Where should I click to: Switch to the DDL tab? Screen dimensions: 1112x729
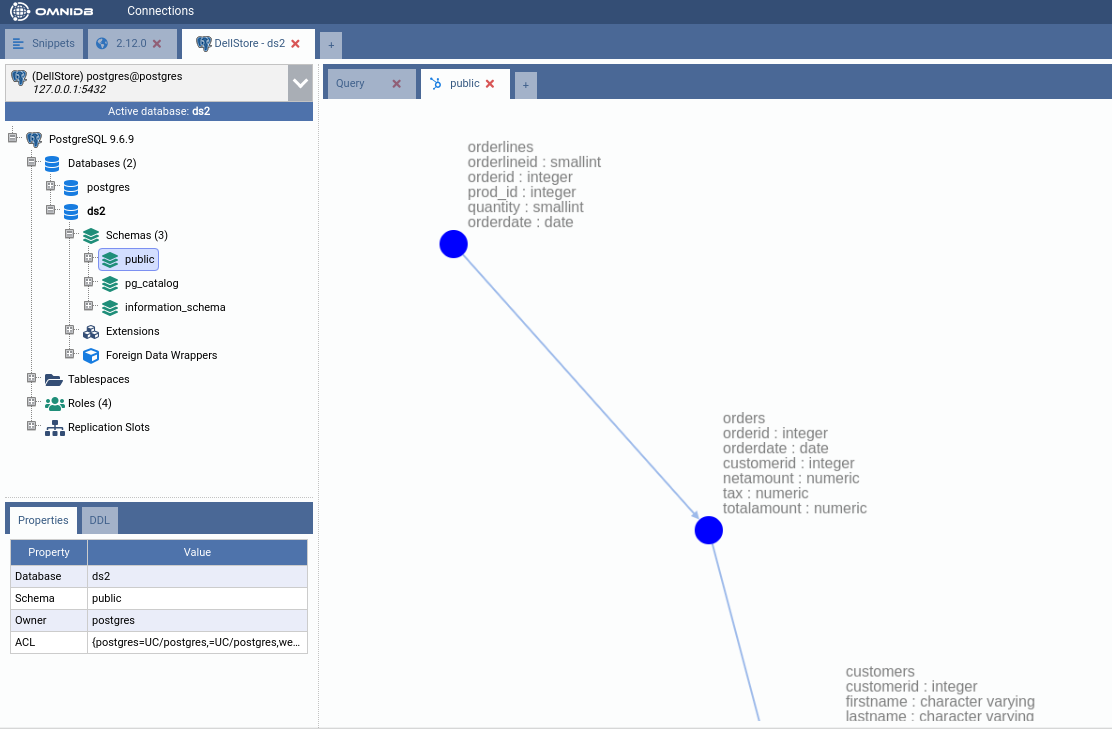click(x=100, y=520)
